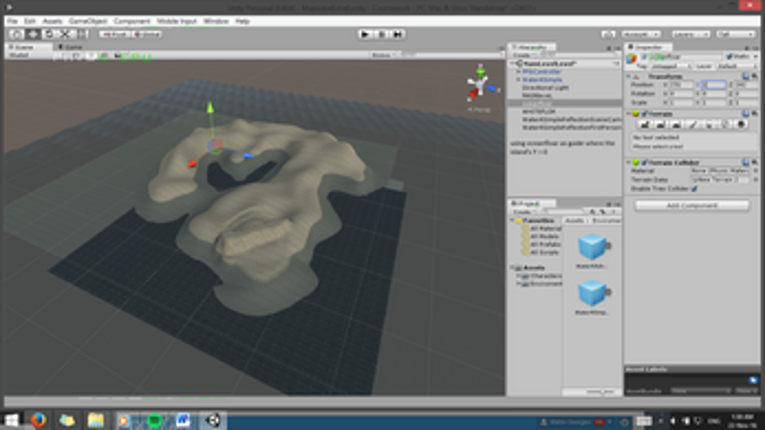
Task: Open Transform component help icon
Action: click(x=745, y=76)
